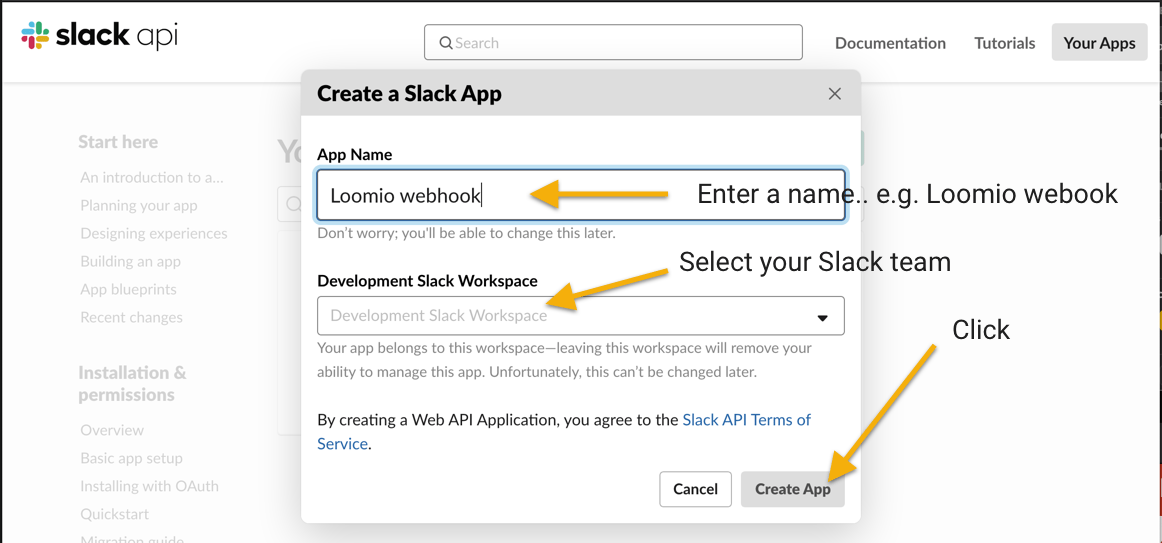Click the Create App button
Screen dimensions: 1162x543
pos(792,489)
